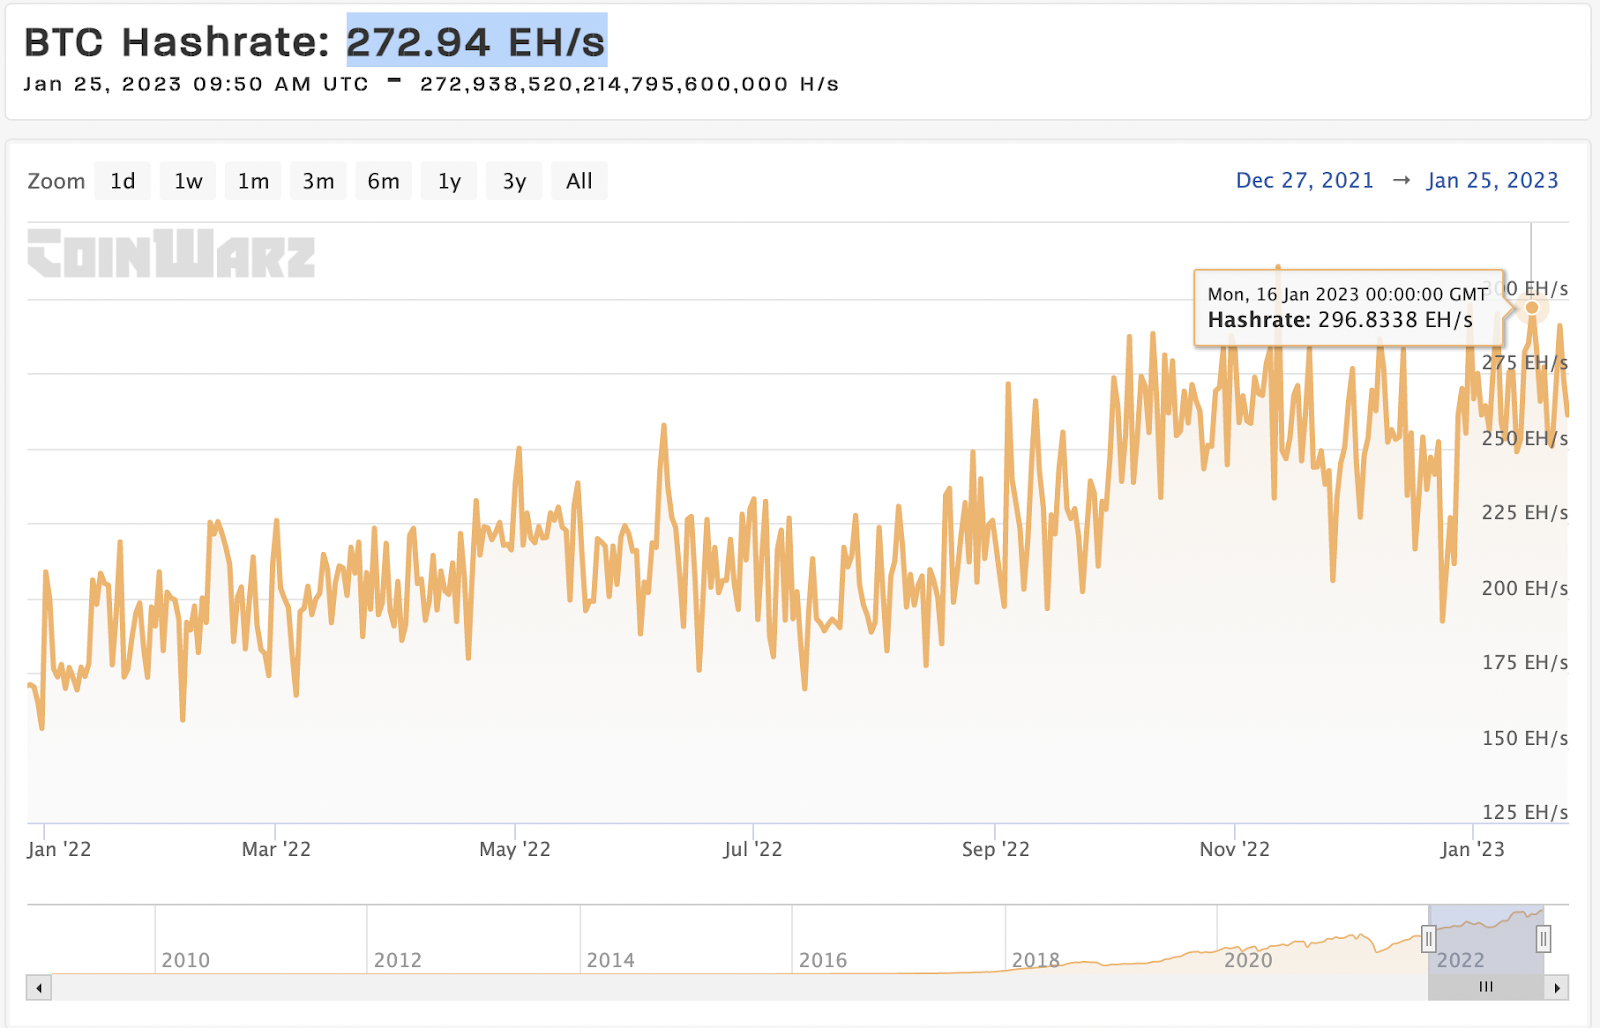Image resolution: width=1600 pixels, height=1028 pixels.
Task: Click the highlighted 272.94 EH/s value
Action: 477,42
